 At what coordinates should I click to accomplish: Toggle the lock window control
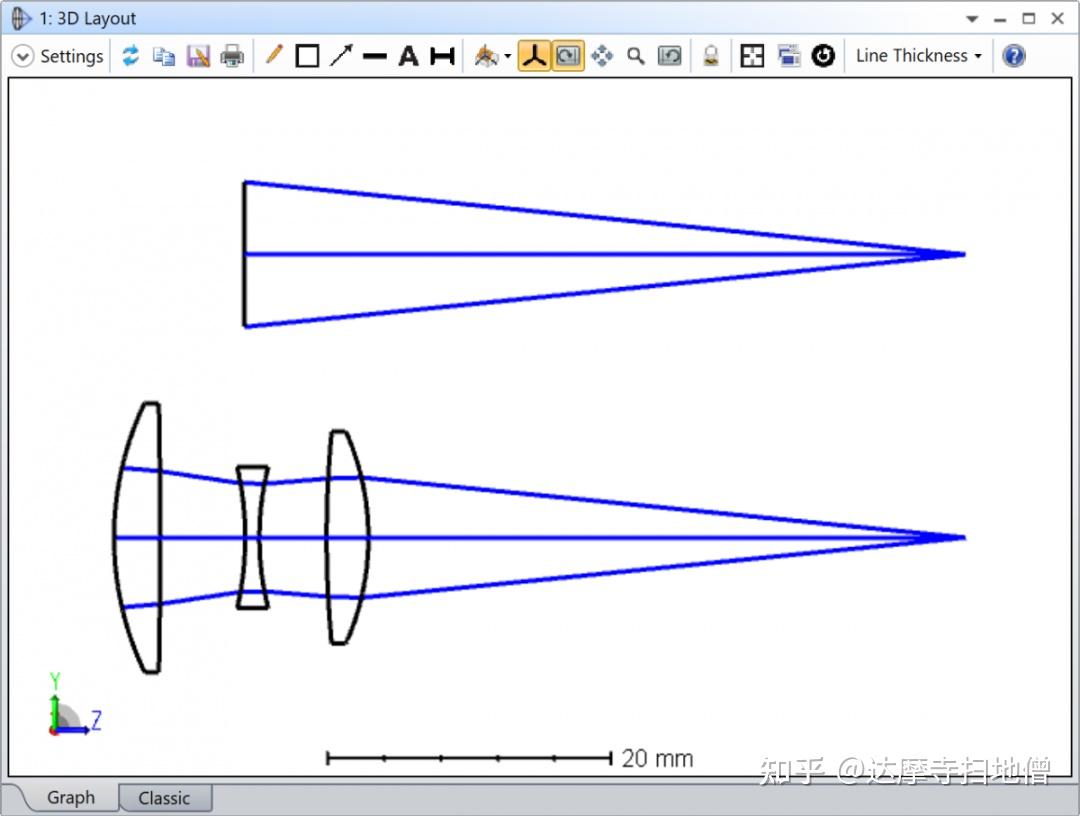[710, 55]
